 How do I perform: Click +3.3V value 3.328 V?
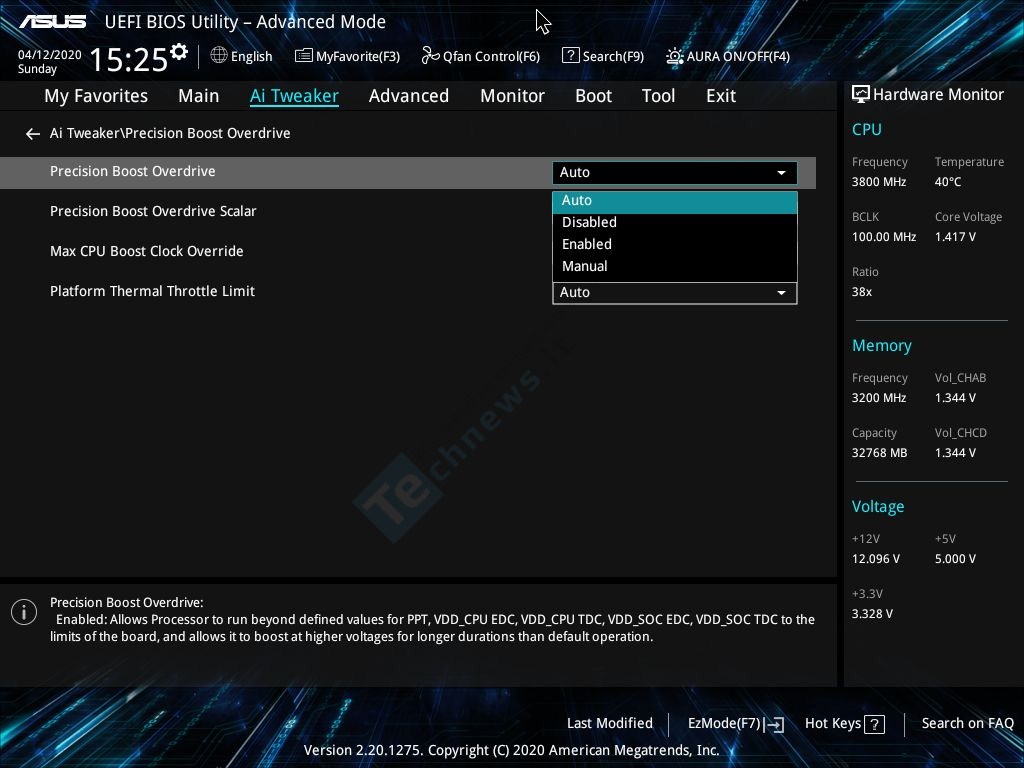pos(872,614)
